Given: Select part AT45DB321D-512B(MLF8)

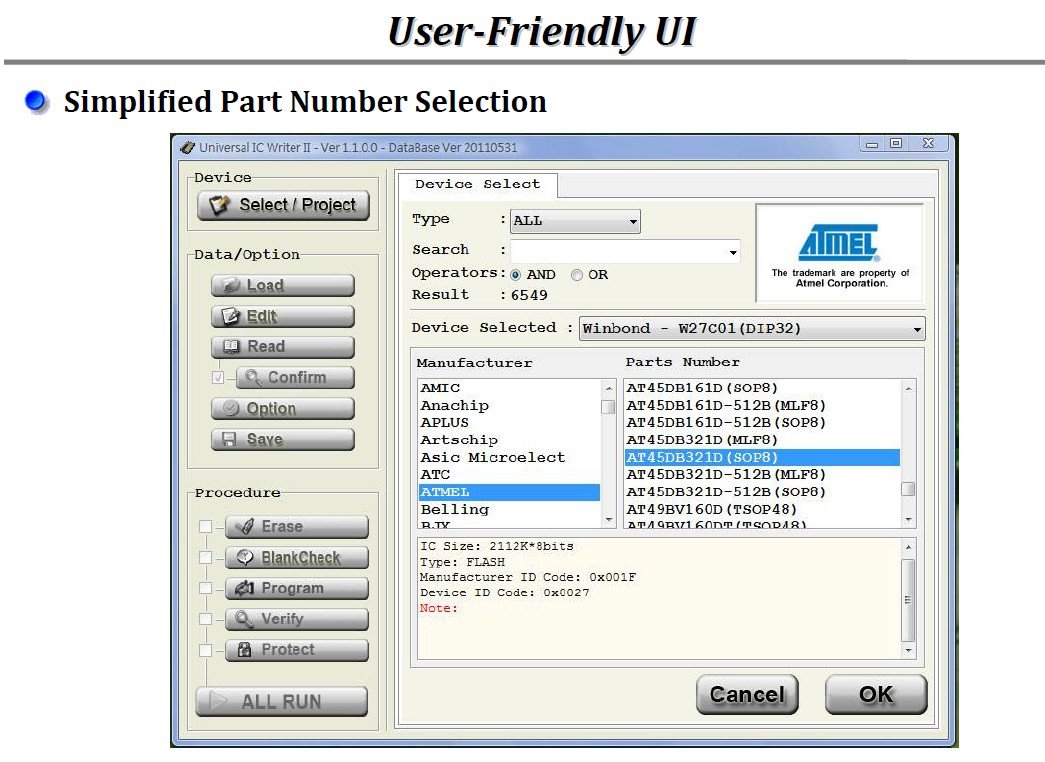Looking at the screenshot, I should [762, 475].
